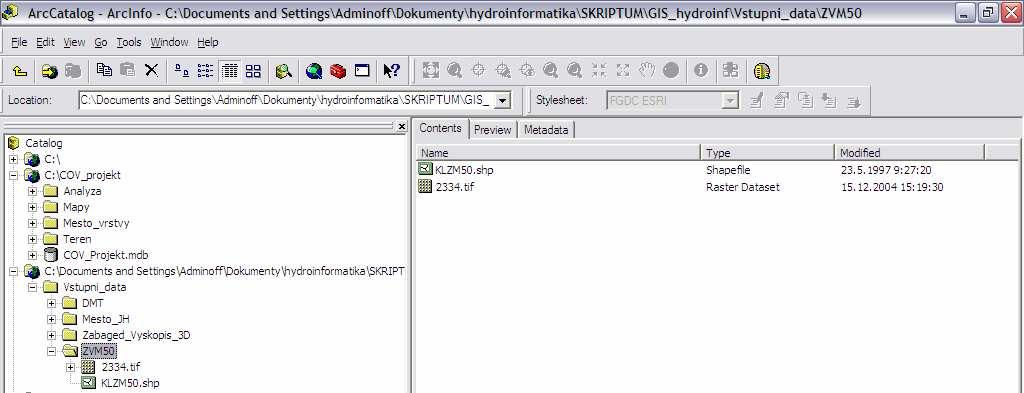The image size is (1024, 393).
Task: Expand the Mesto_JH folder
Action: coord(52,319)
